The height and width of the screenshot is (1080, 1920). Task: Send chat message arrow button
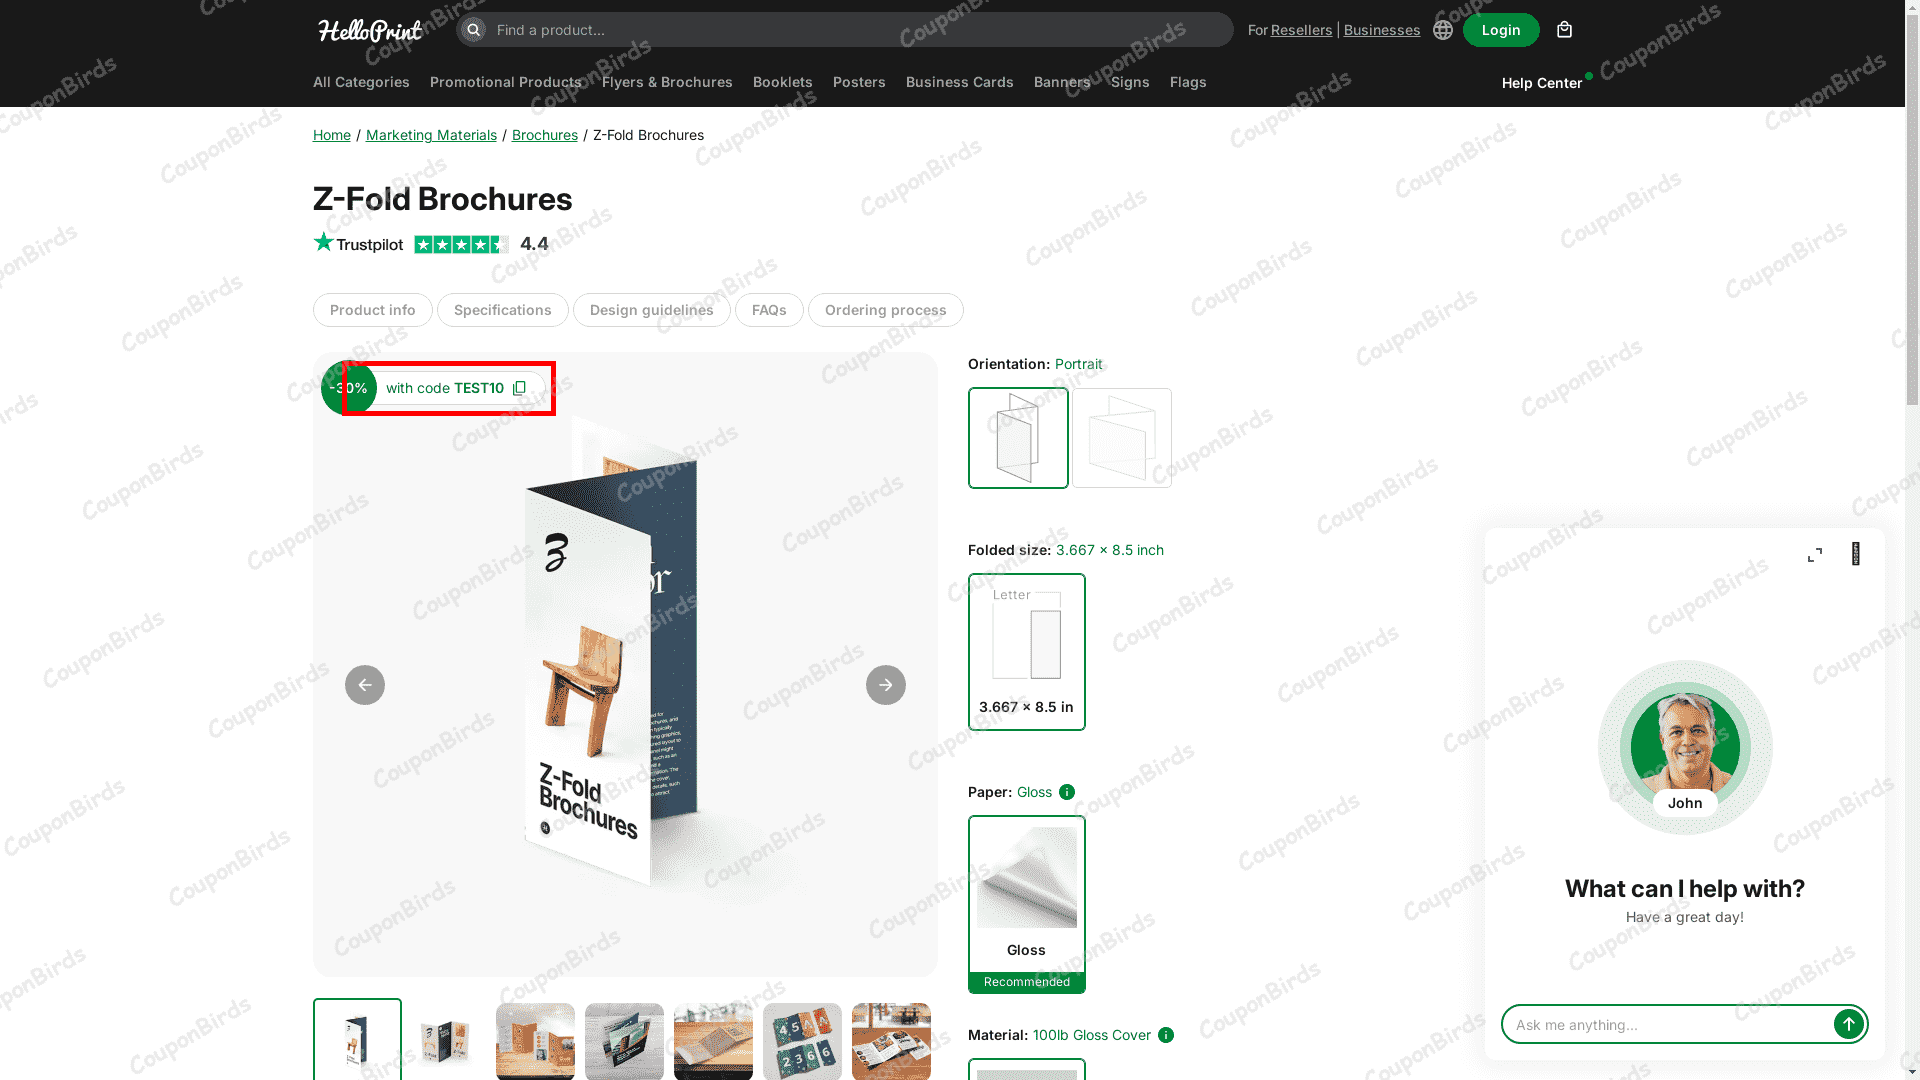(x=1848, y=1024)
